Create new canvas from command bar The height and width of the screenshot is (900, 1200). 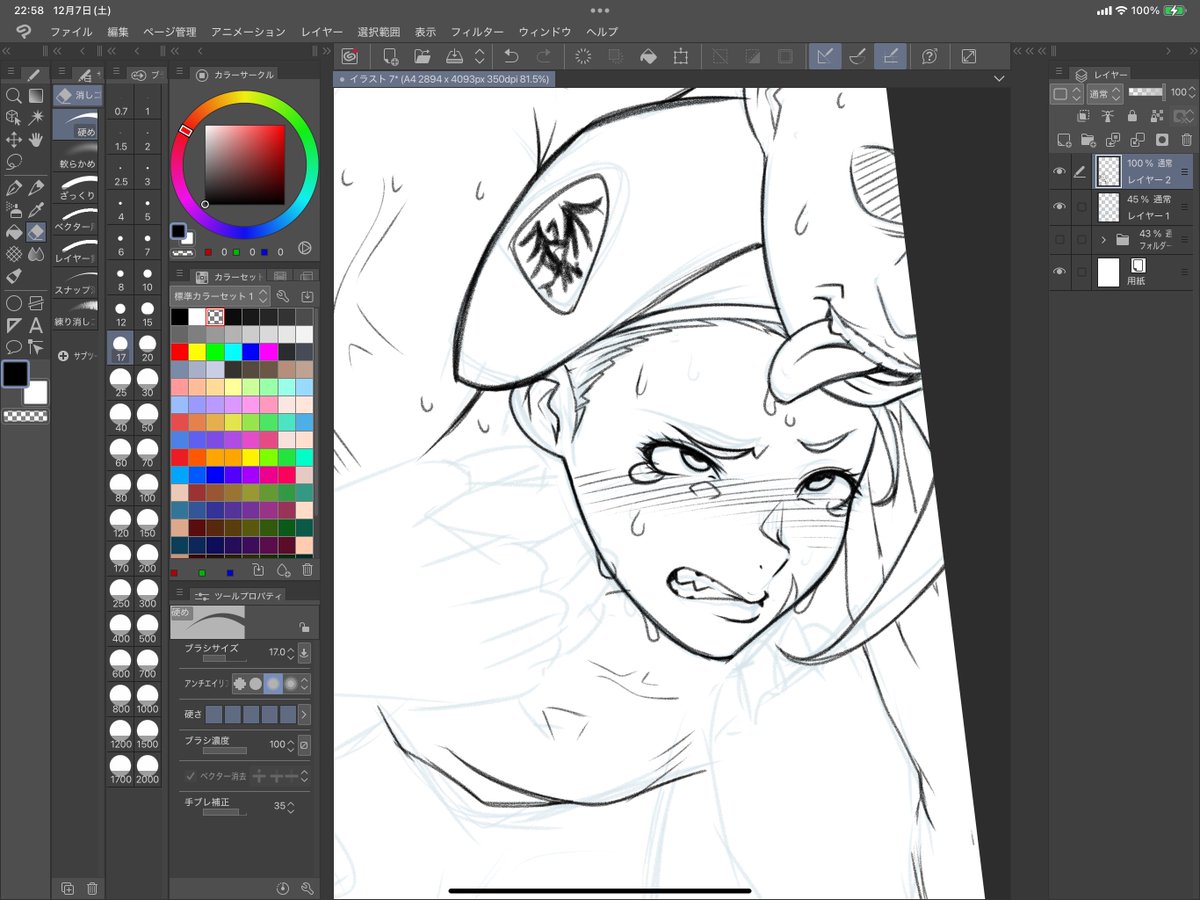(391, 56)
